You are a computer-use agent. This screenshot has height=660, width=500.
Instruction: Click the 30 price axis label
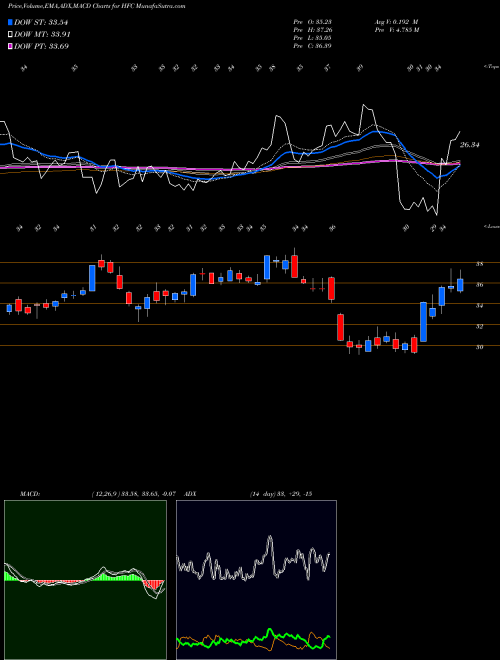point(479,347)
